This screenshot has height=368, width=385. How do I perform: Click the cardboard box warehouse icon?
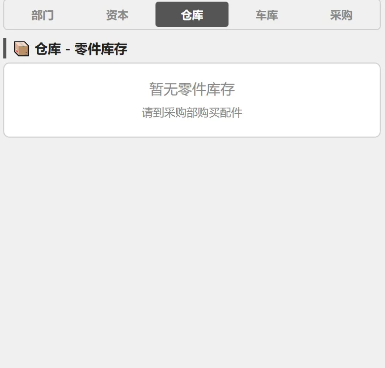21,49
